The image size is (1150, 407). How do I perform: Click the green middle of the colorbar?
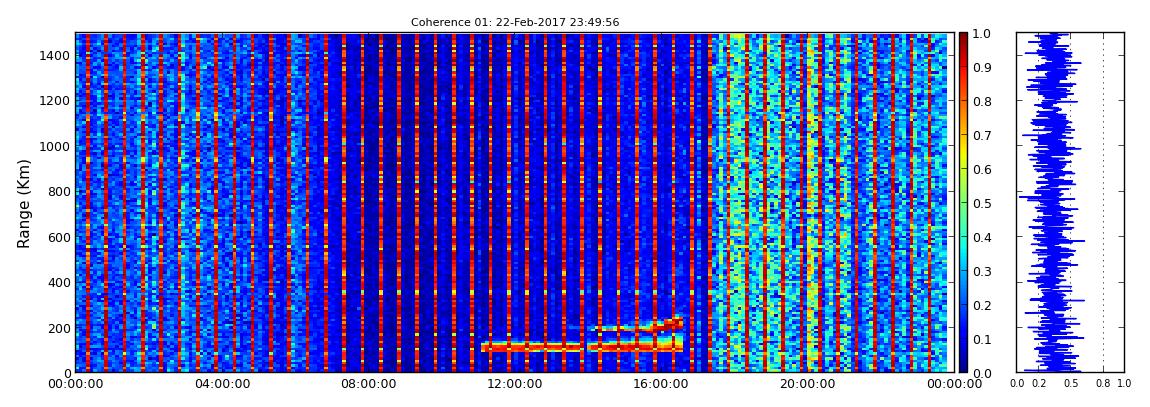(963, 203)
